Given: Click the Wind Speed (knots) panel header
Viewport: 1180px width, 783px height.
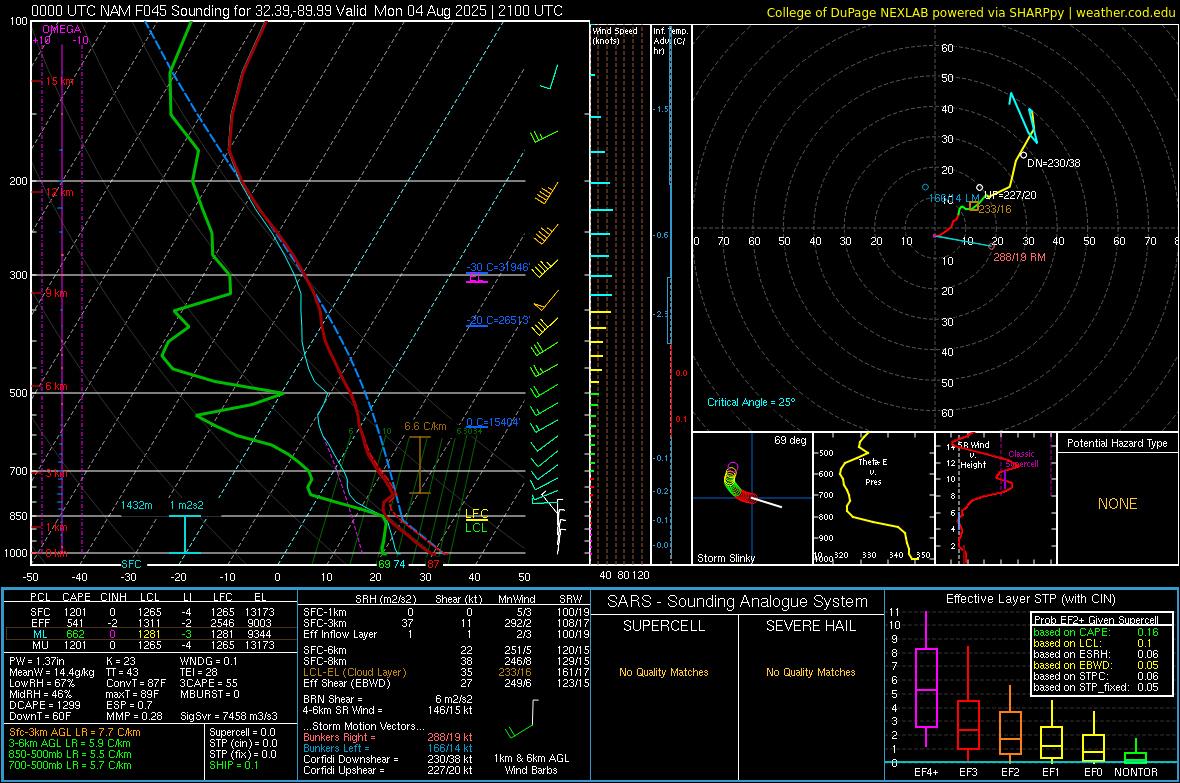Looking at the screenshot, I should pos(615,35).
